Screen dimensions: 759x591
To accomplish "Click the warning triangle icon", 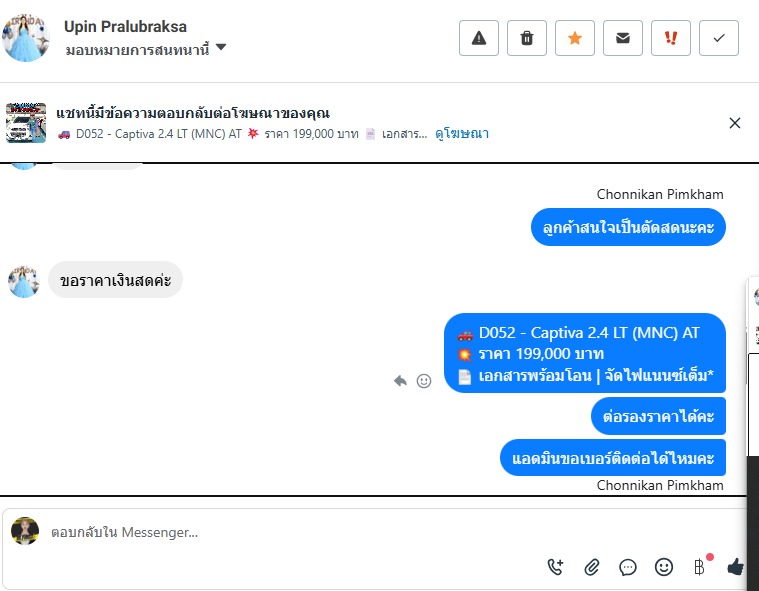I will click(479, 38).
